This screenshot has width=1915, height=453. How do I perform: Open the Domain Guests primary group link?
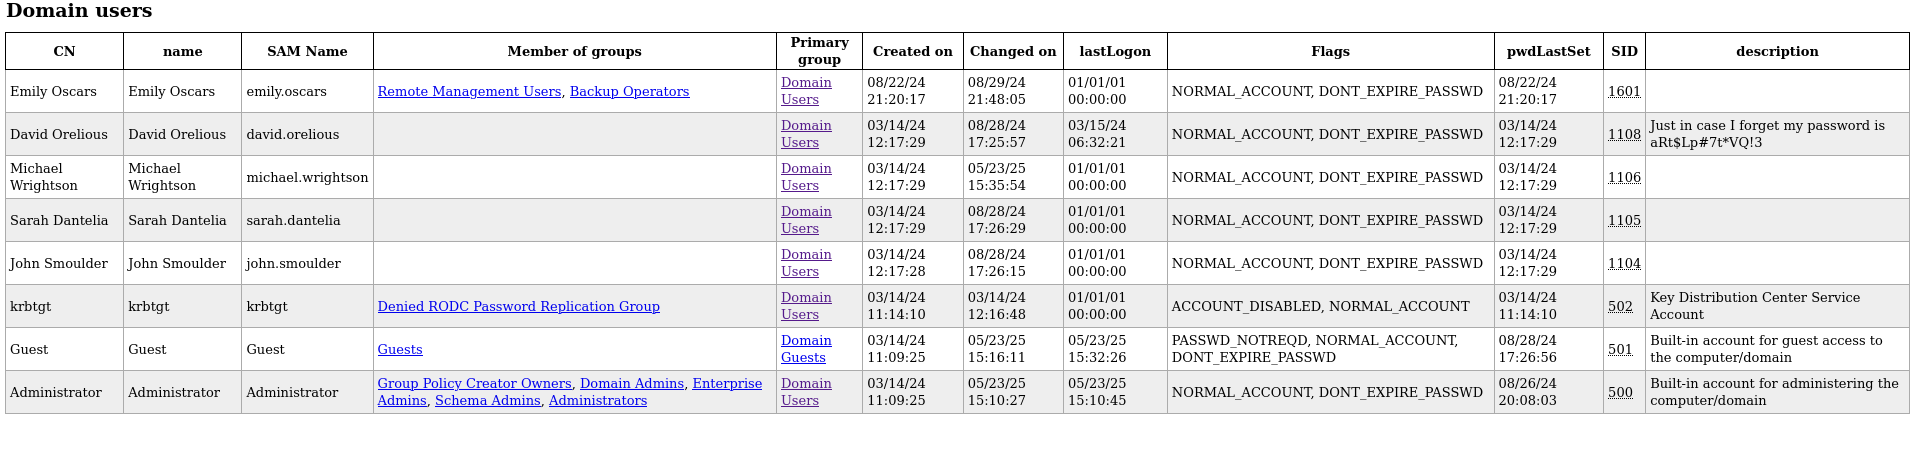click(x=805, y=349)
